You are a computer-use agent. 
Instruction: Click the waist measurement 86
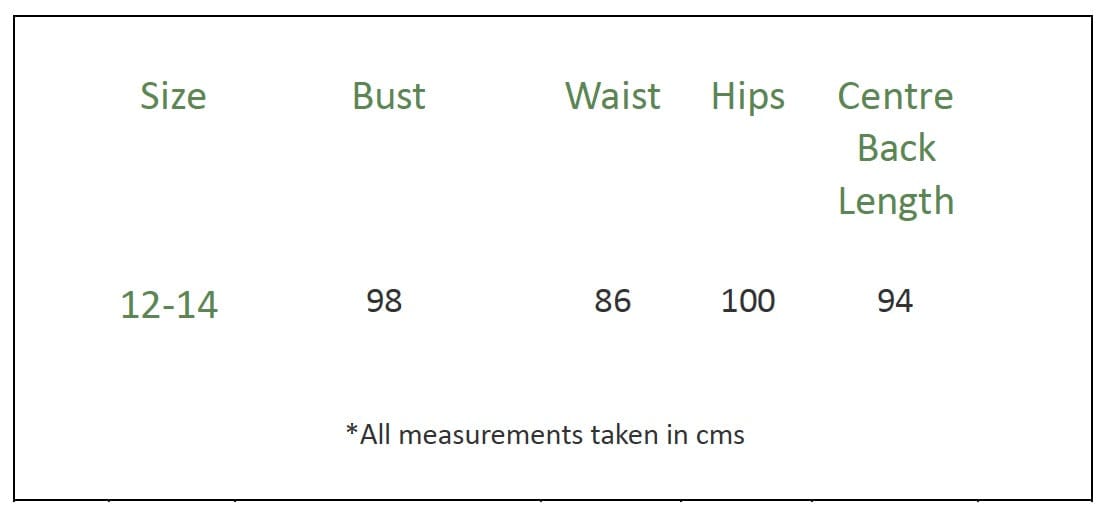pyautogui.click(x=612, y=300)
